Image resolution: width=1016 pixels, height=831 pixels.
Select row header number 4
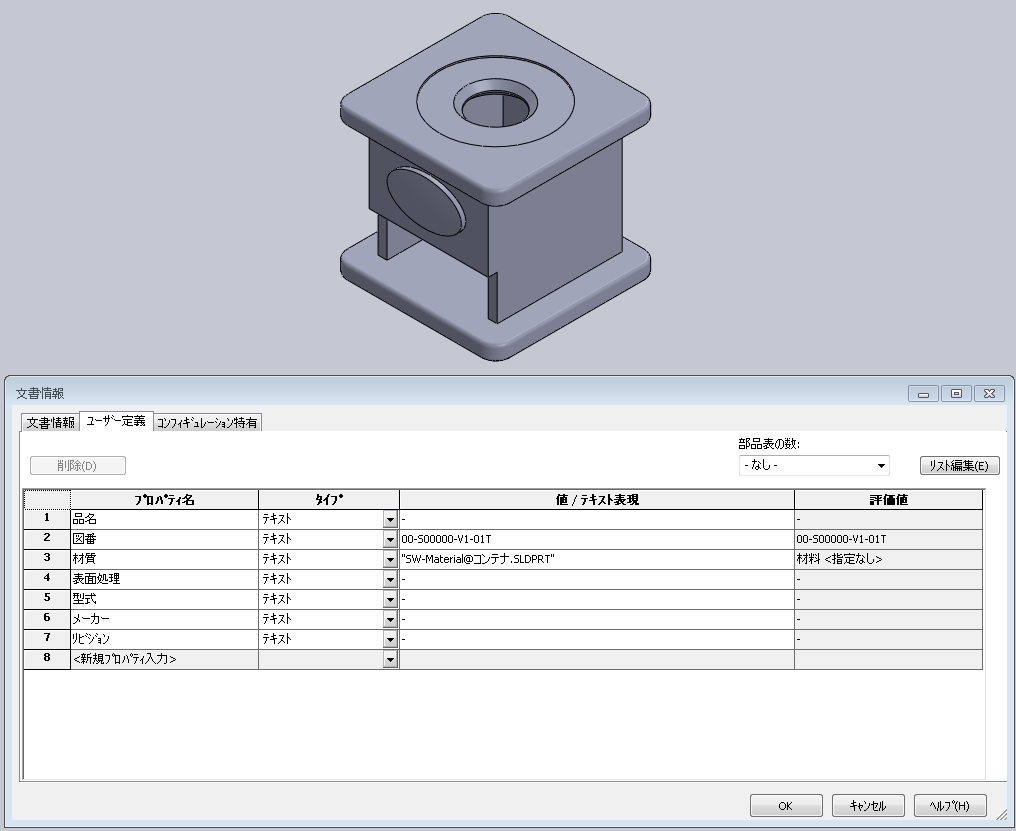tap(46, 579)
